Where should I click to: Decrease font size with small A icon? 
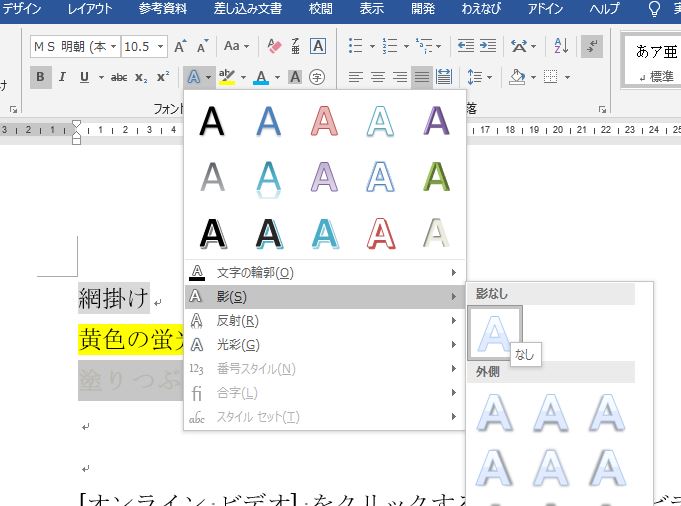(202, 46)
